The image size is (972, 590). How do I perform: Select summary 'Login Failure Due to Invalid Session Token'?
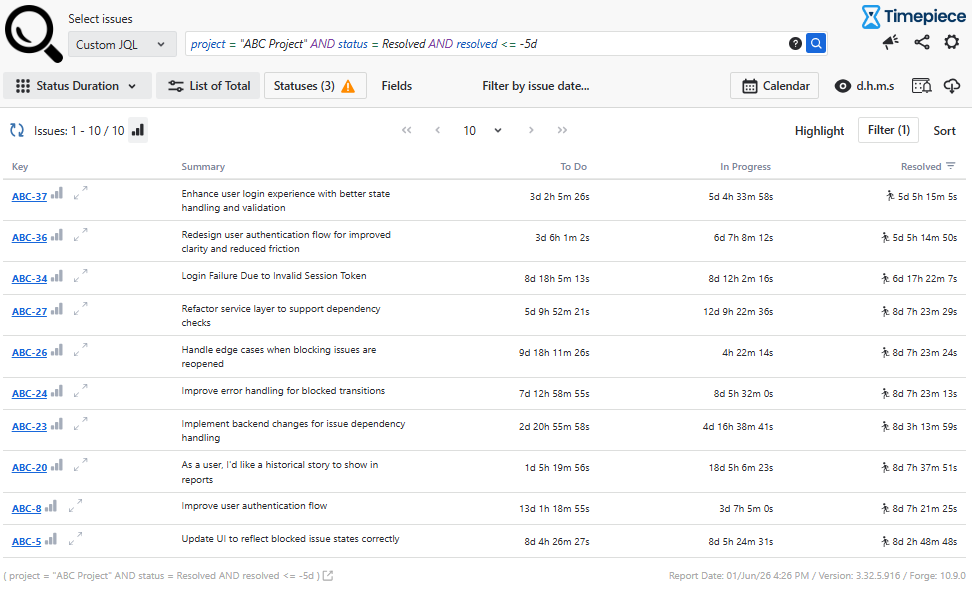coord(274,276)
